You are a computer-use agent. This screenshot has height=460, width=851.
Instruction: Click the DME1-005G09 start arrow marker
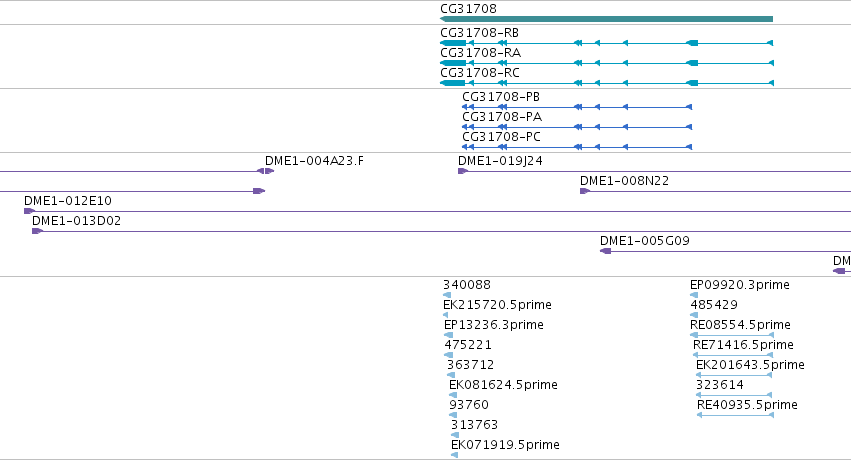coord(606,251)
